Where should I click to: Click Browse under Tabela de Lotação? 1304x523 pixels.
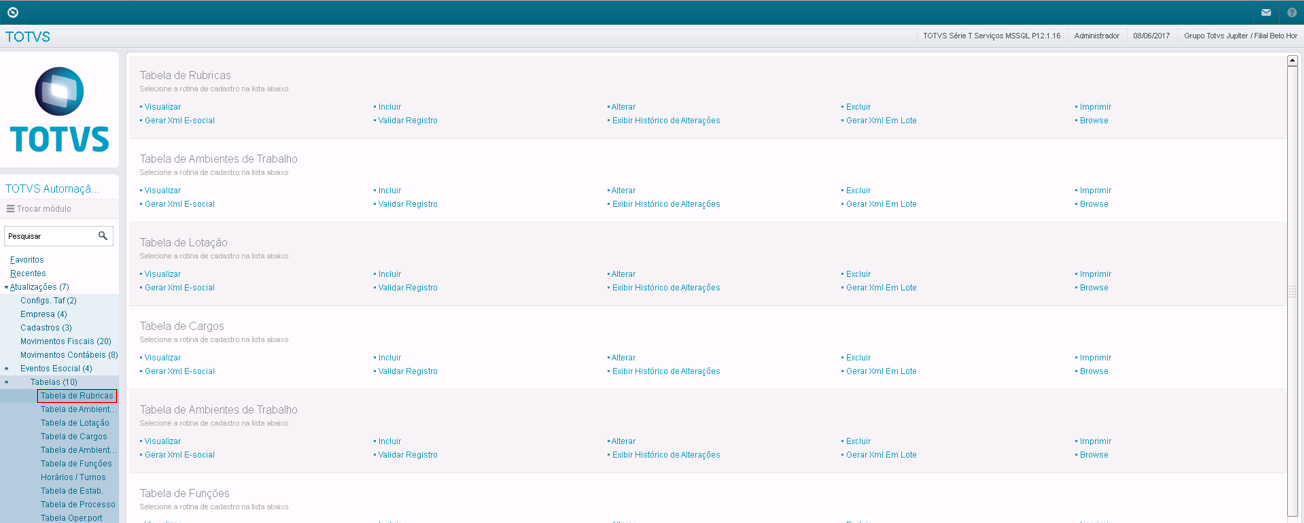pyautogui.click(x=1094, y=288)
